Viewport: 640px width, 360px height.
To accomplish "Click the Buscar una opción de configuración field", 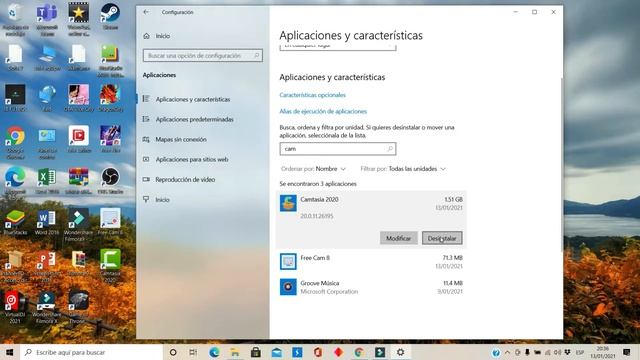I will coord(202,56).
